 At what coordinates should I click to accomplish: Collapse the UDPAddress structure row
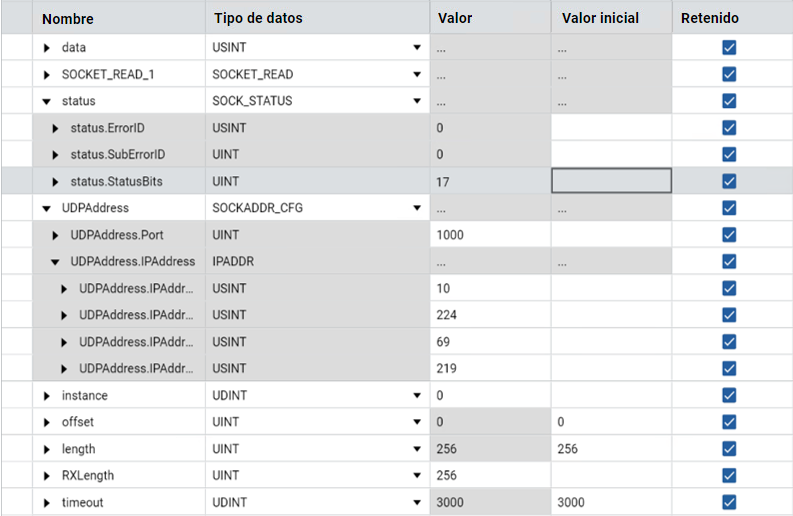(47, 208)
